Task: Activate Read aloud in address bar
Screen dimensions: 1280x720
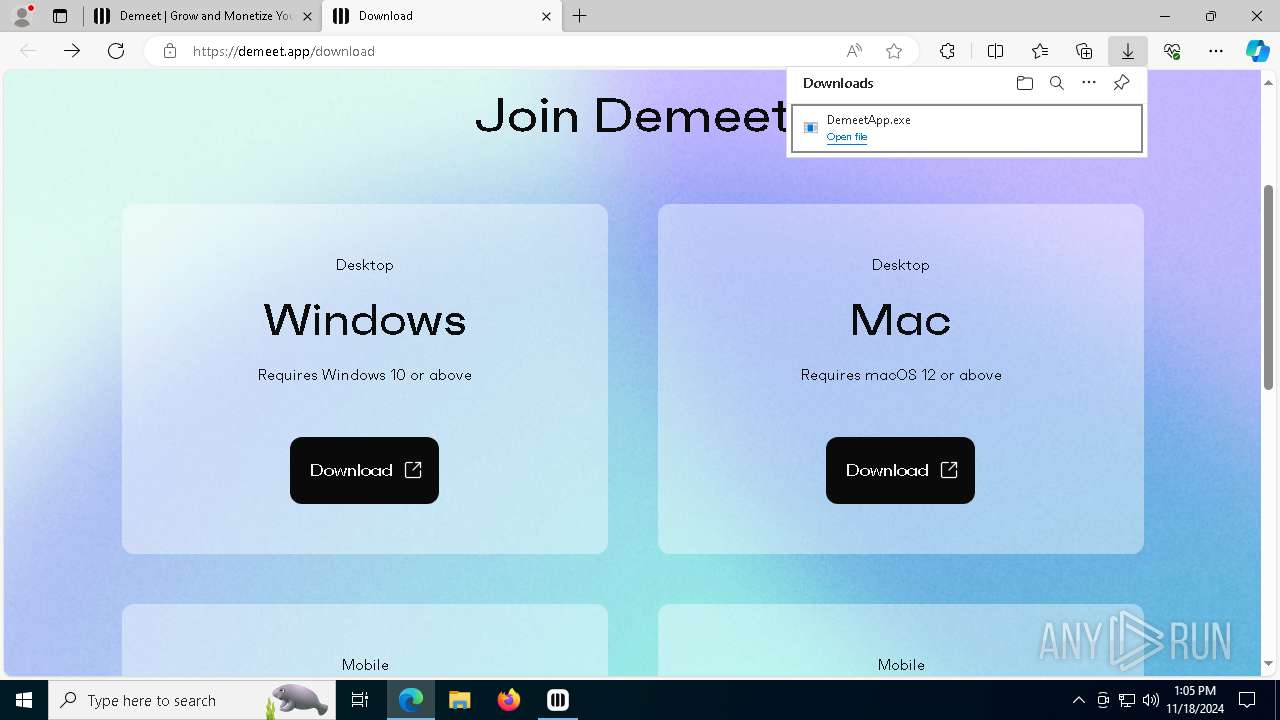Action: [x=854, y=51]
